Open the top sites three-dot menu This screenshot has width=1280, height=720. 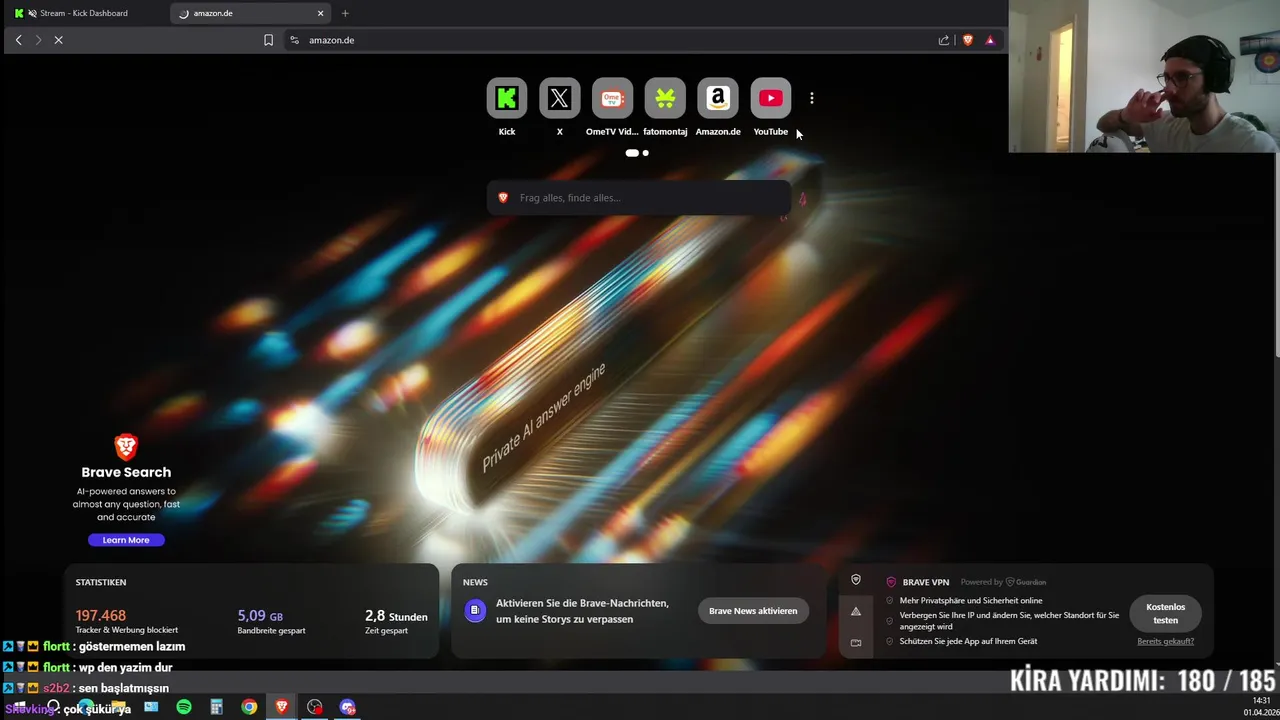(x=812, y=98)
